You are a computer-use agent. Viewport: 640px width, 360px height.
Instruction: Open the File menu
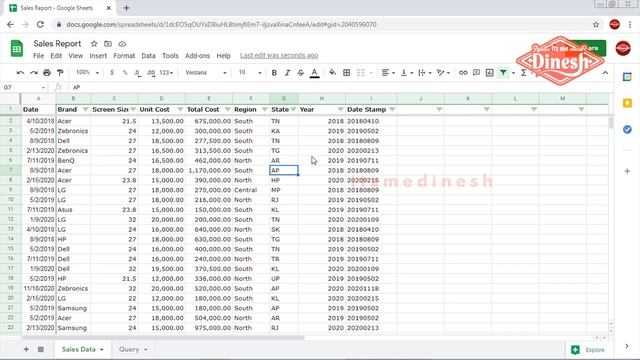click(x=38, y=56)
